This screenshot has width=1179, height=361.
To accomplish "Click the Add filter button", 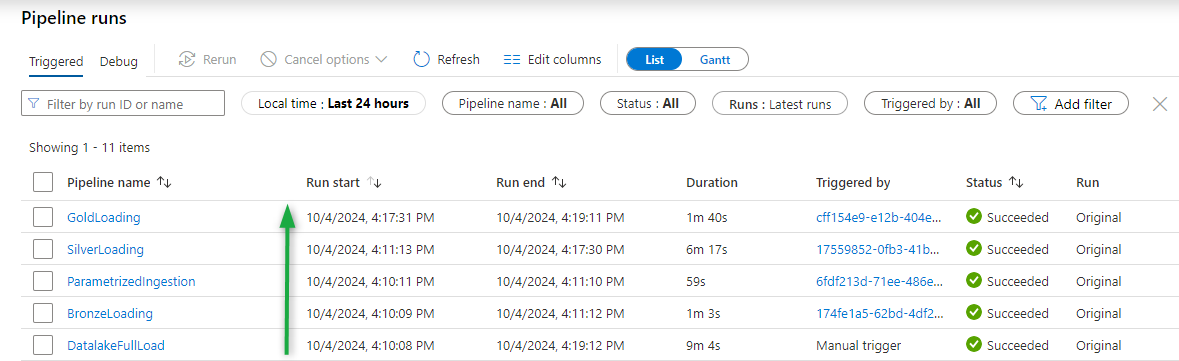I will pos(1071,104).
